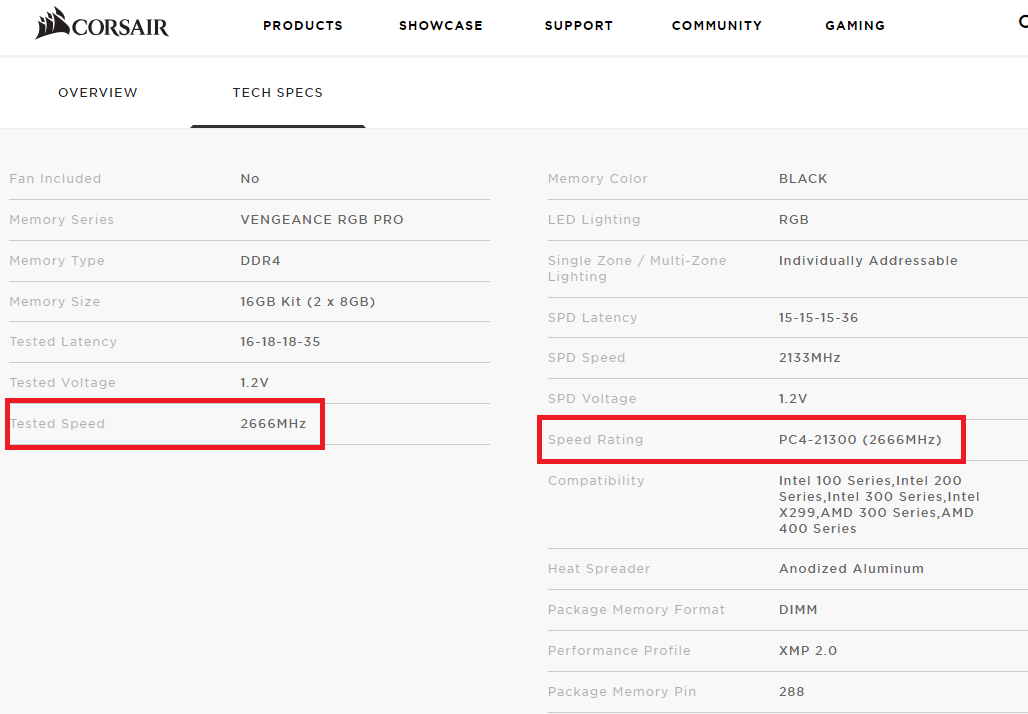Screen dimensions: 1028x714
Task: Select VENGEANCE RGB PRO value
Action: coord(322,220)
